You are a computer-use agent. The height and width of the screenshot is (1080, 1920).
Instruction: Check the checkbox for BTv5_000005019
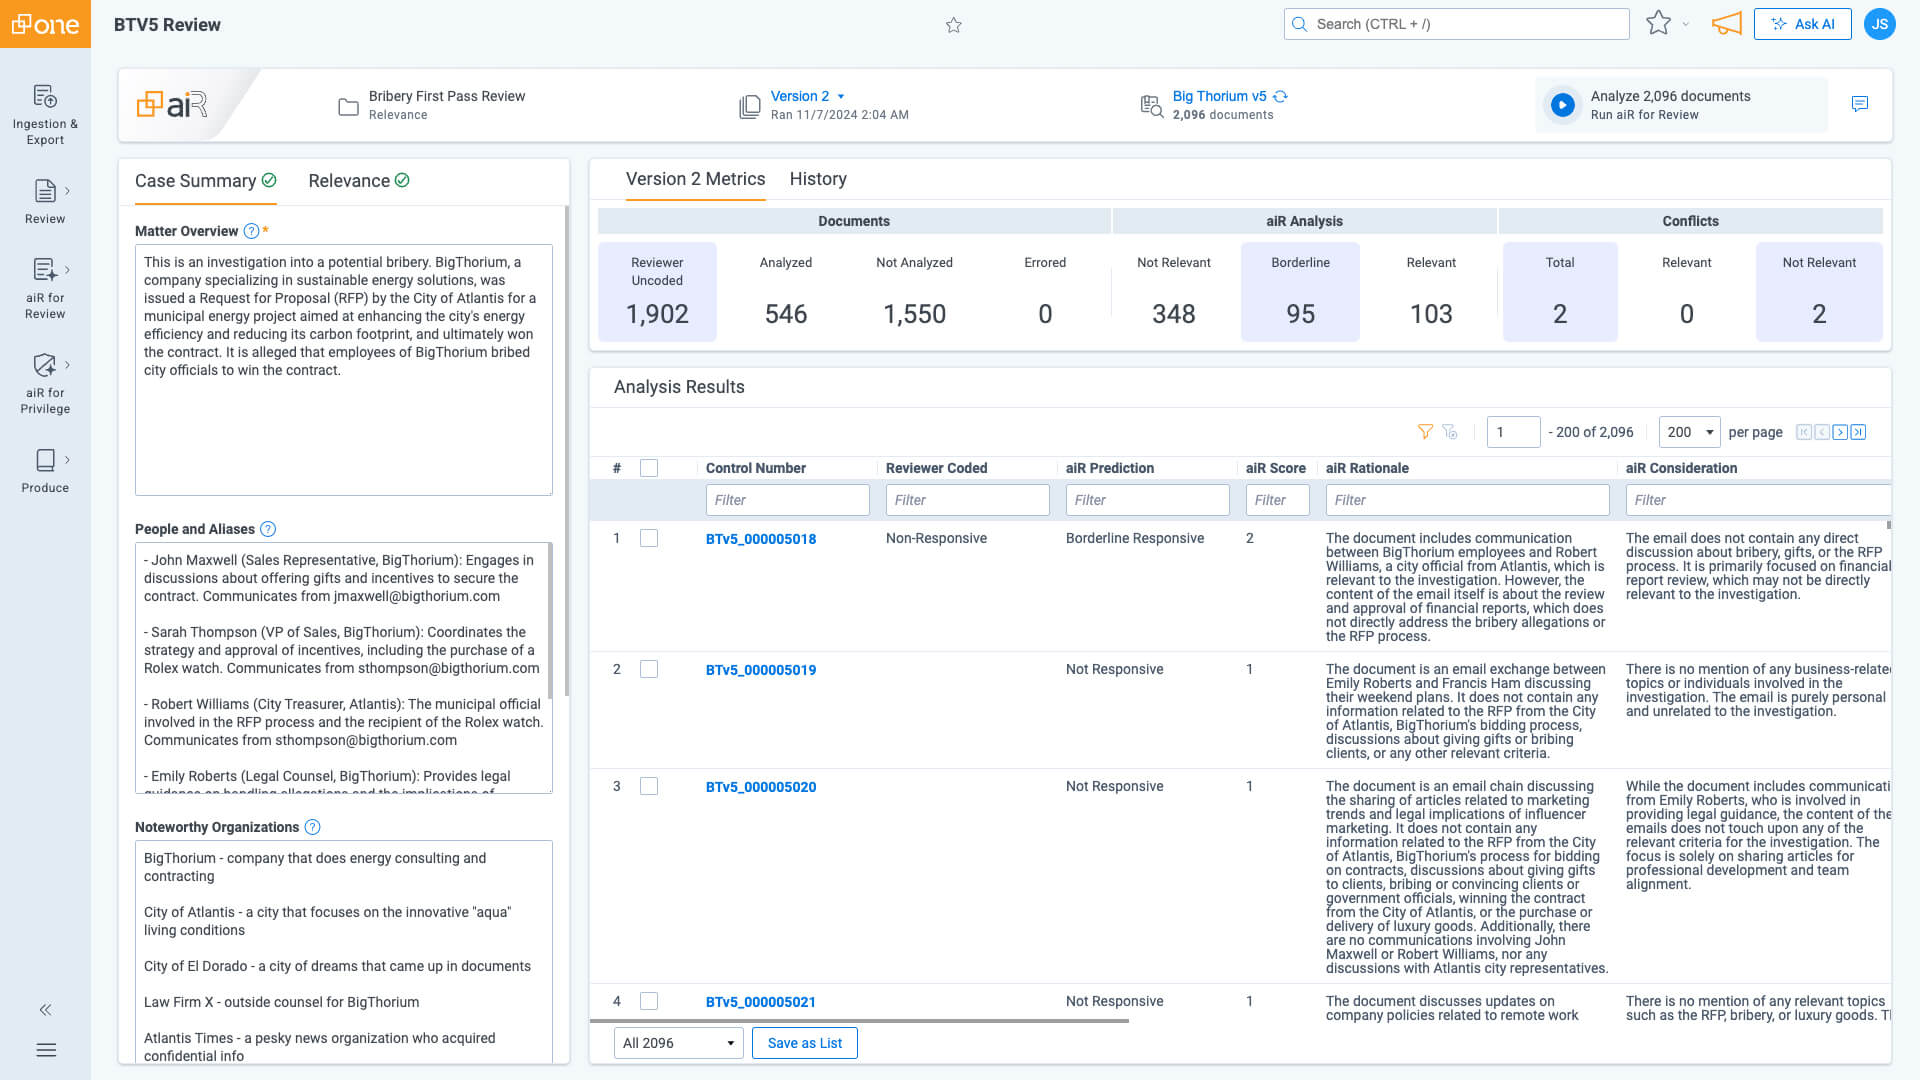pos(648,669)
